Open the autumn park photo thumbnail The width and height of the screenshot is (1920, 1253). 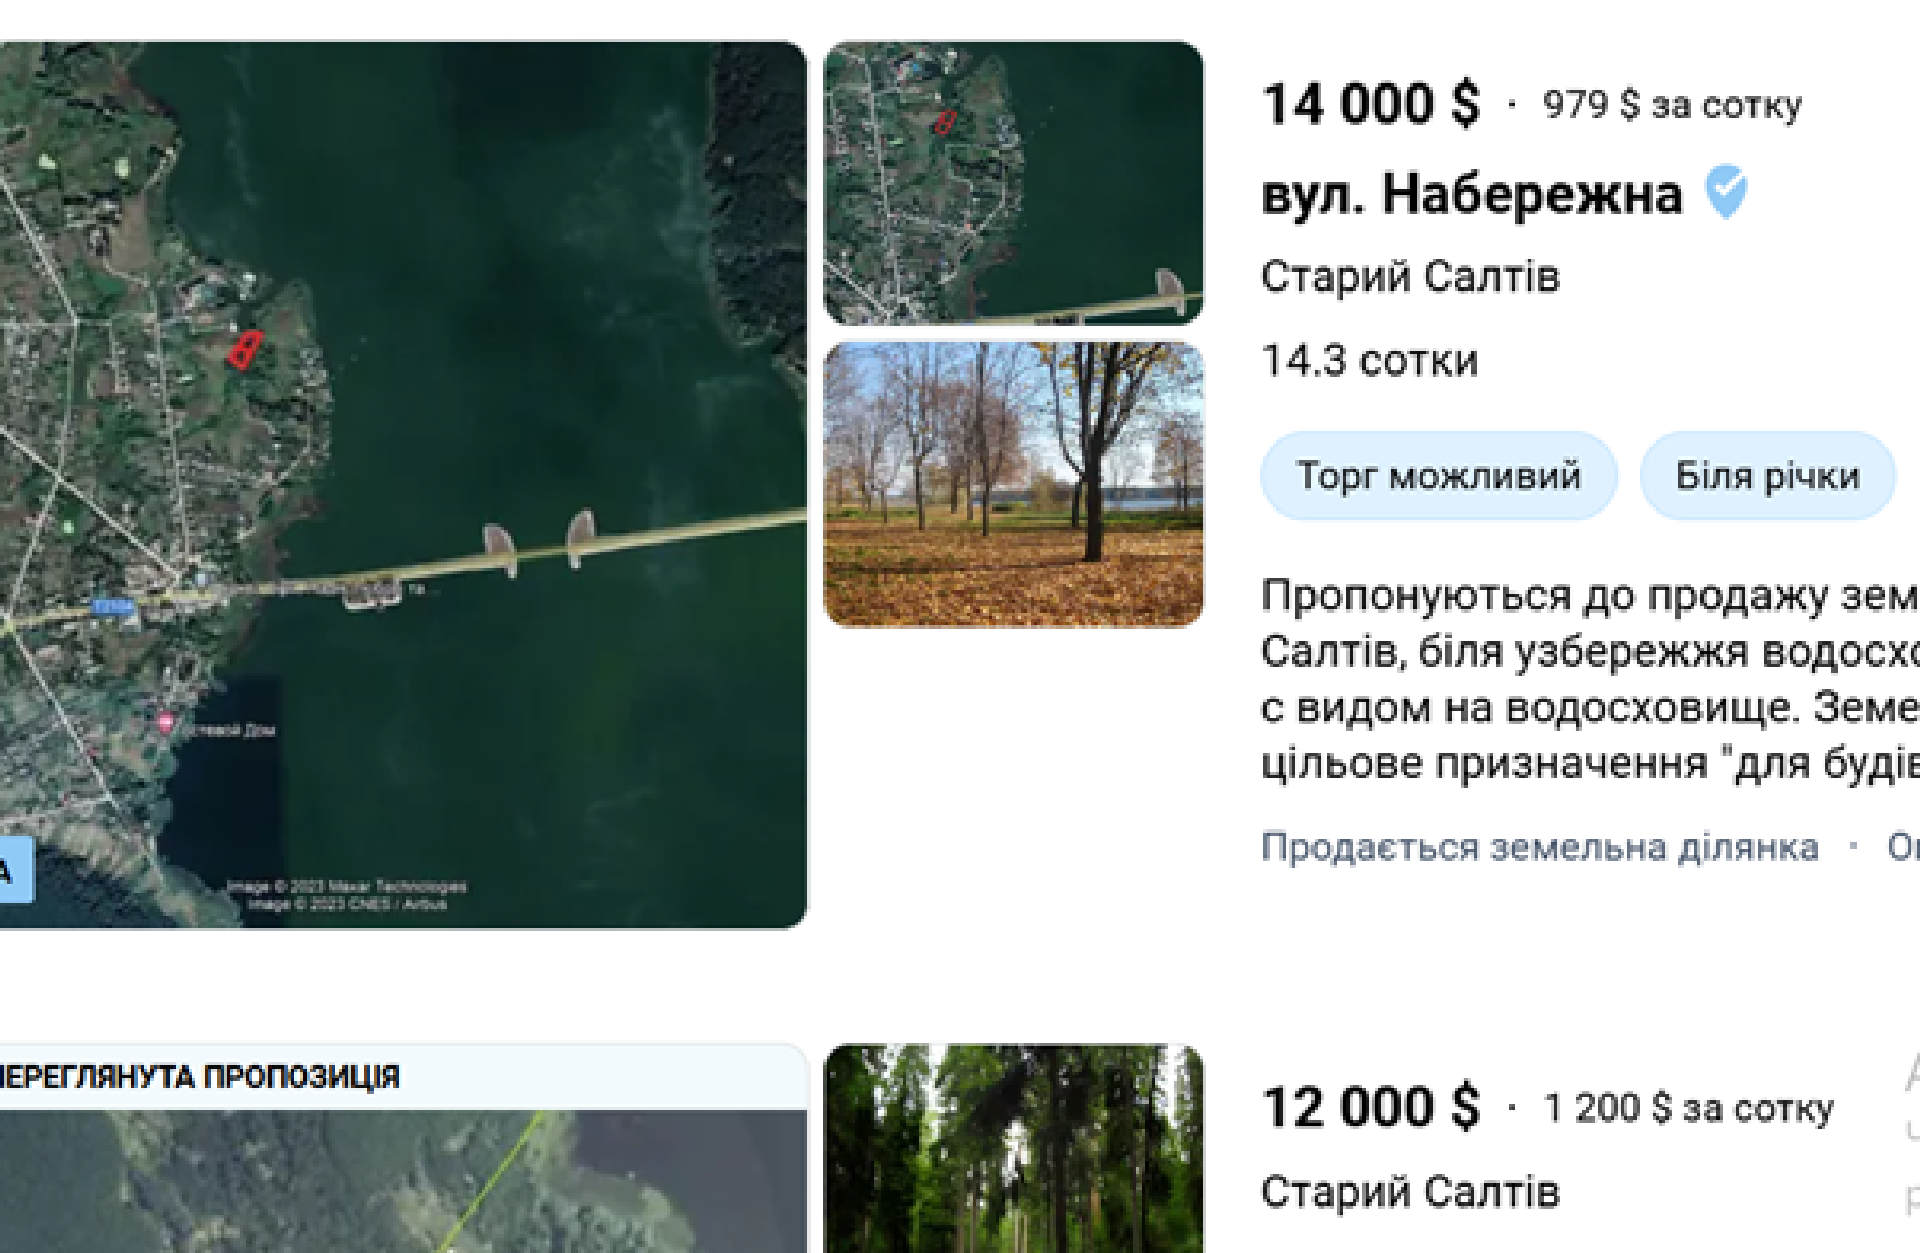coord(1013,485)
